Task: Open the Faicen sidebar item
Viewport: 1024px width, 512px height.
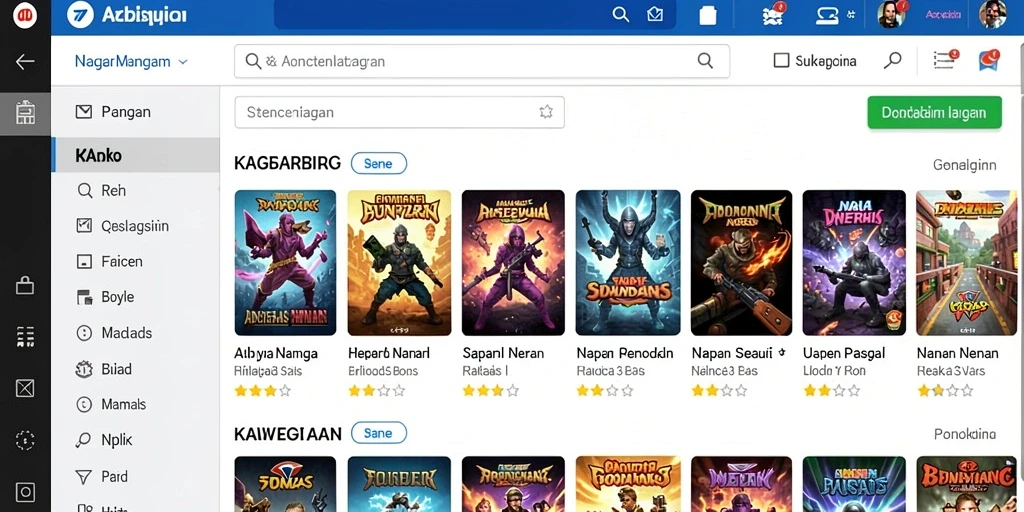Action: coord(136,262)
